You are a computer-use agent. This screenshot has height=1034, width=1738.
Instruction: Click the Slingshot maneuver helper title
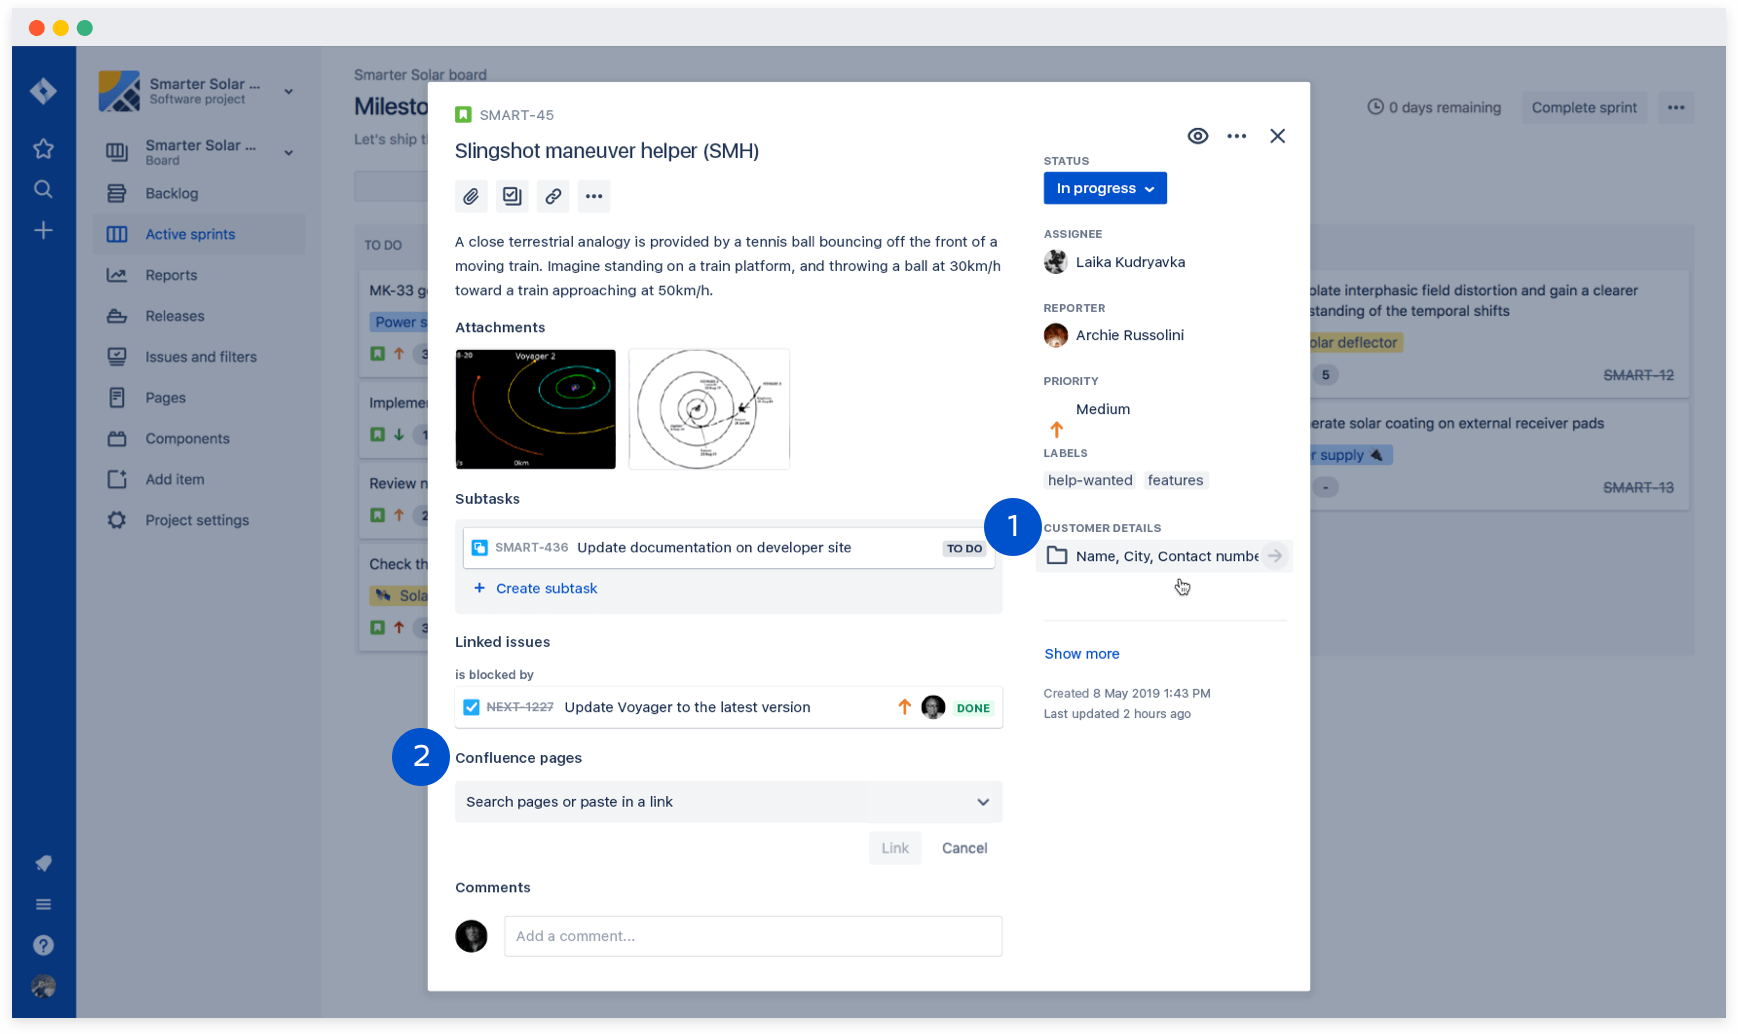(607, 151)
